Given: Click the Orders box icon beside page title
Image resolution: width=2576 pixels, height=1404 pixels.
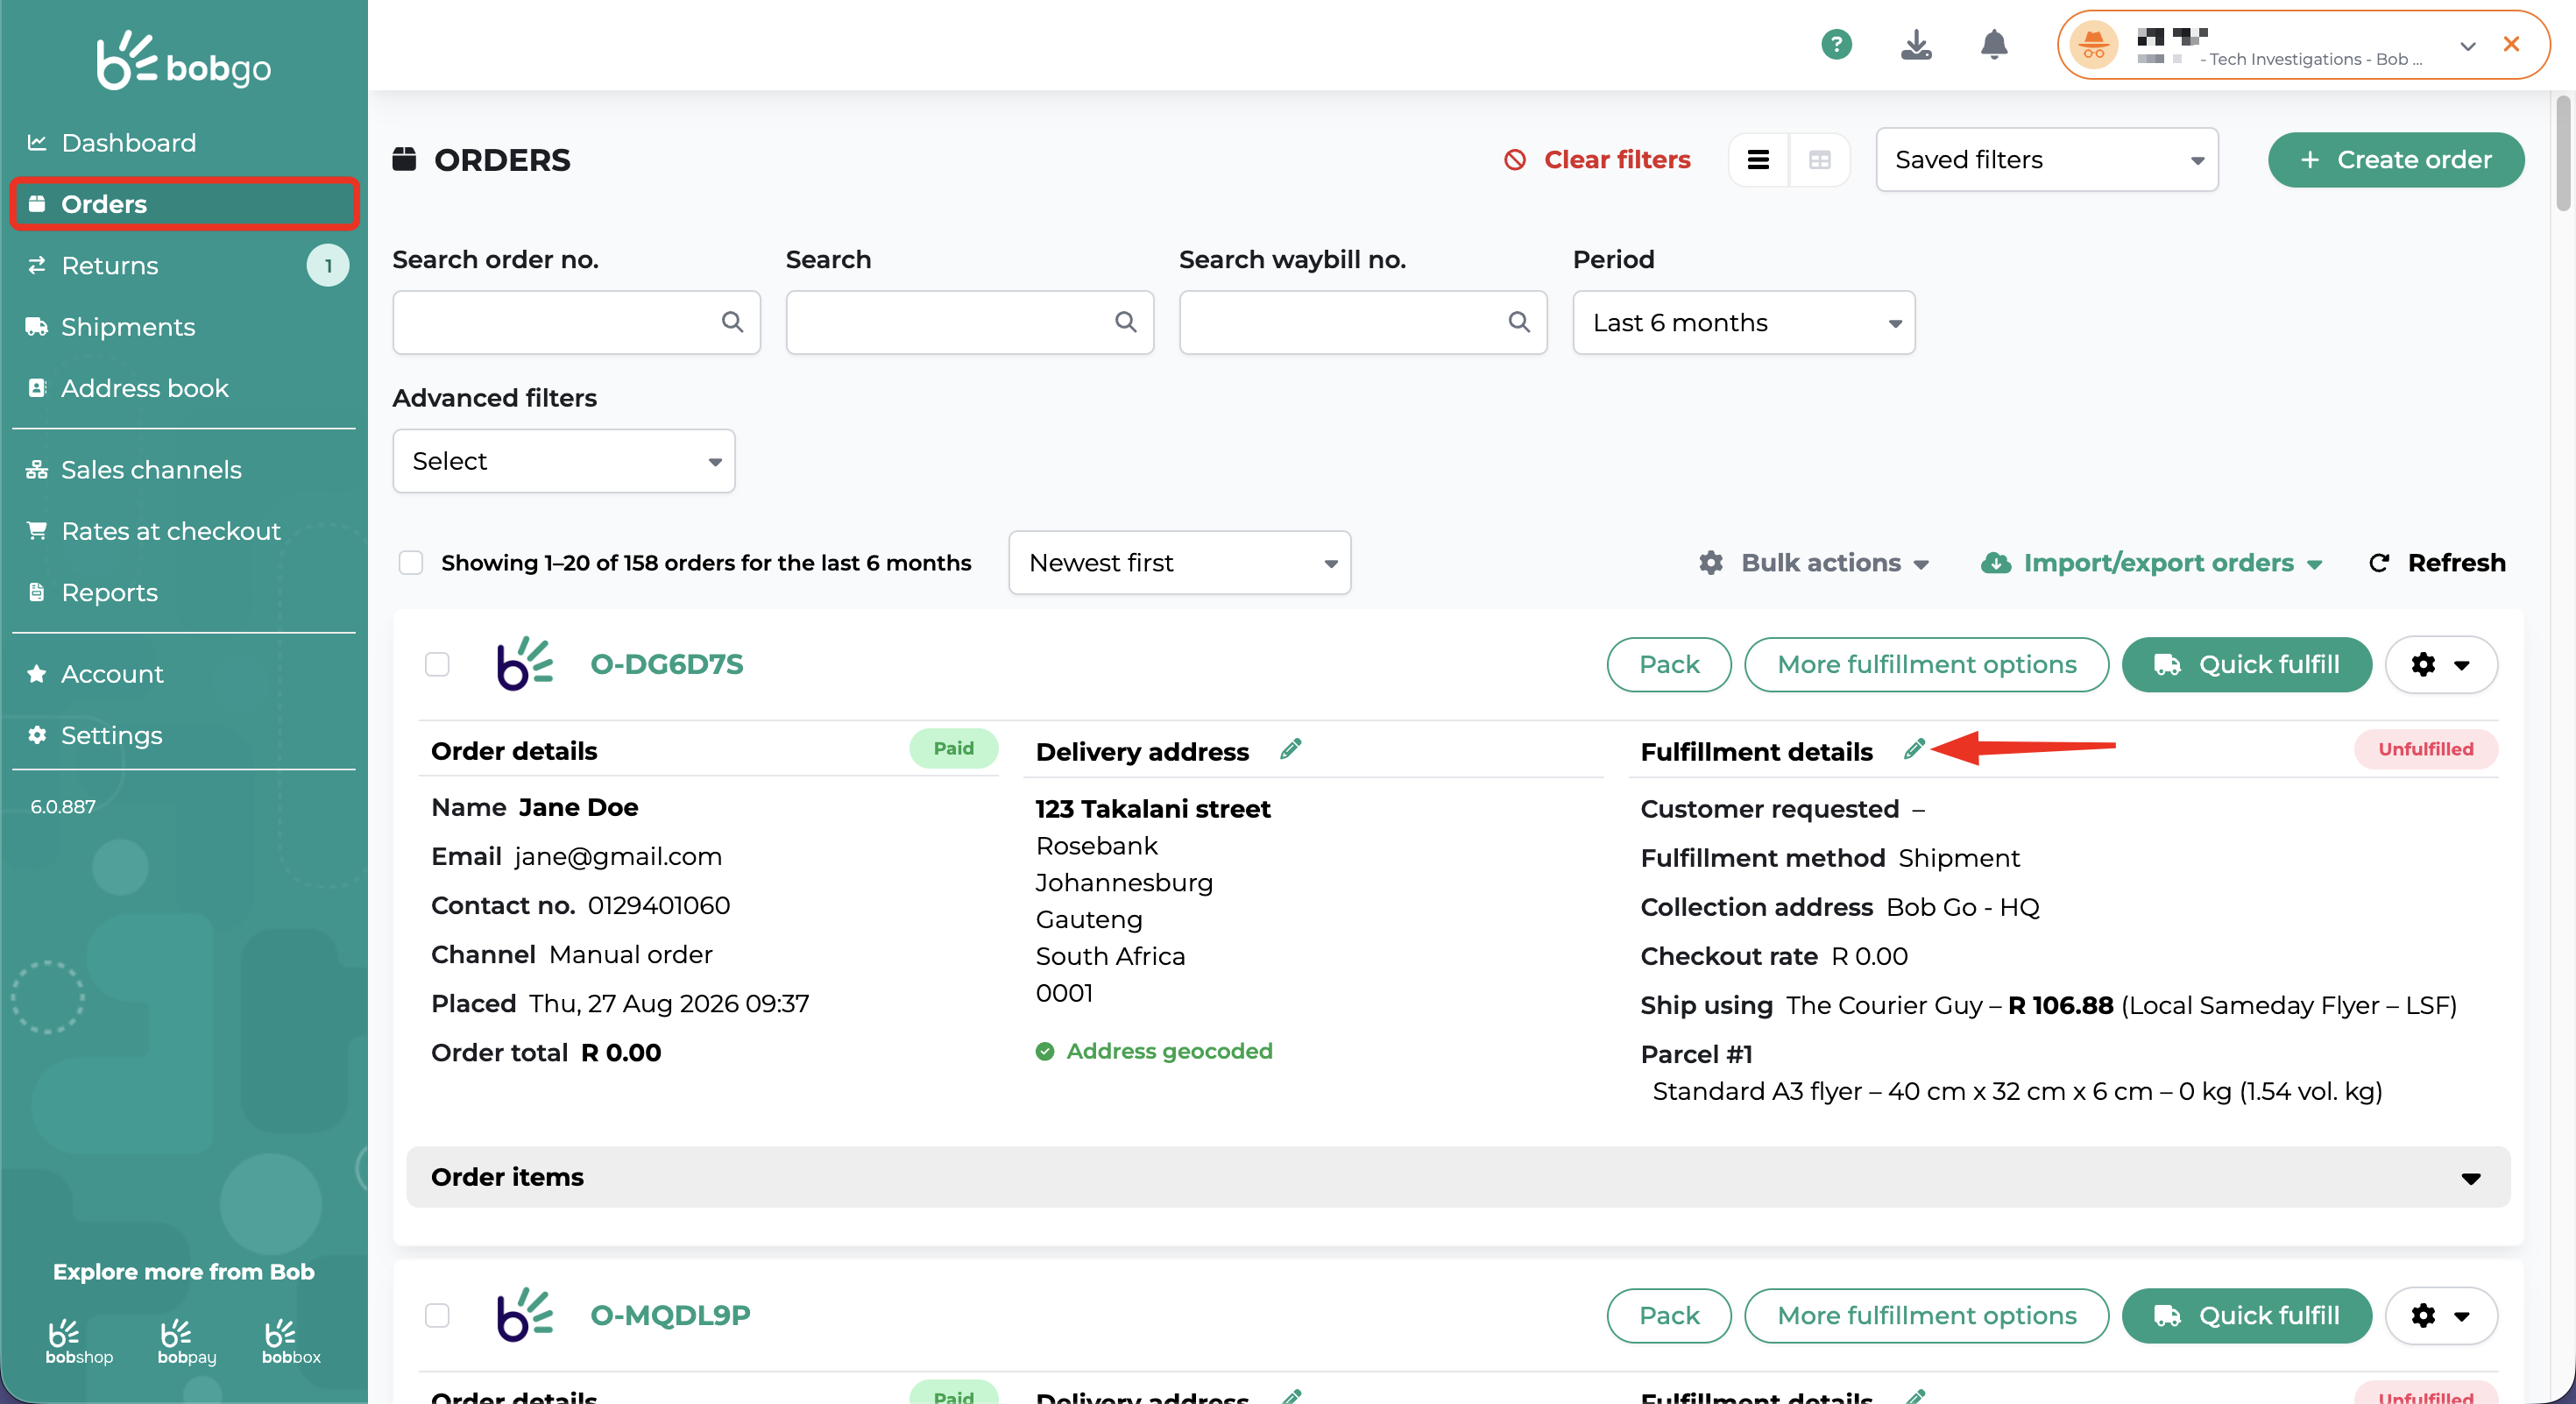Looking at the screenshot, I should click(404, 159).
